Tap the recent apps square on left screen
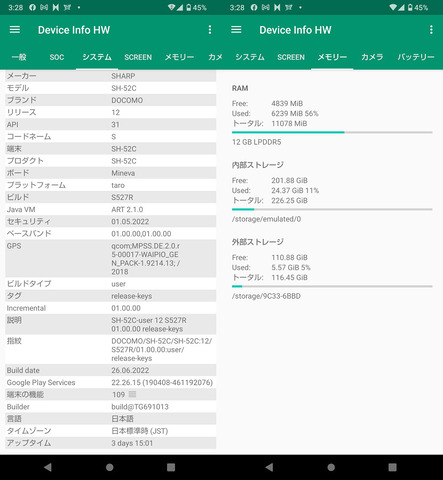 click(x=171, y=467)
